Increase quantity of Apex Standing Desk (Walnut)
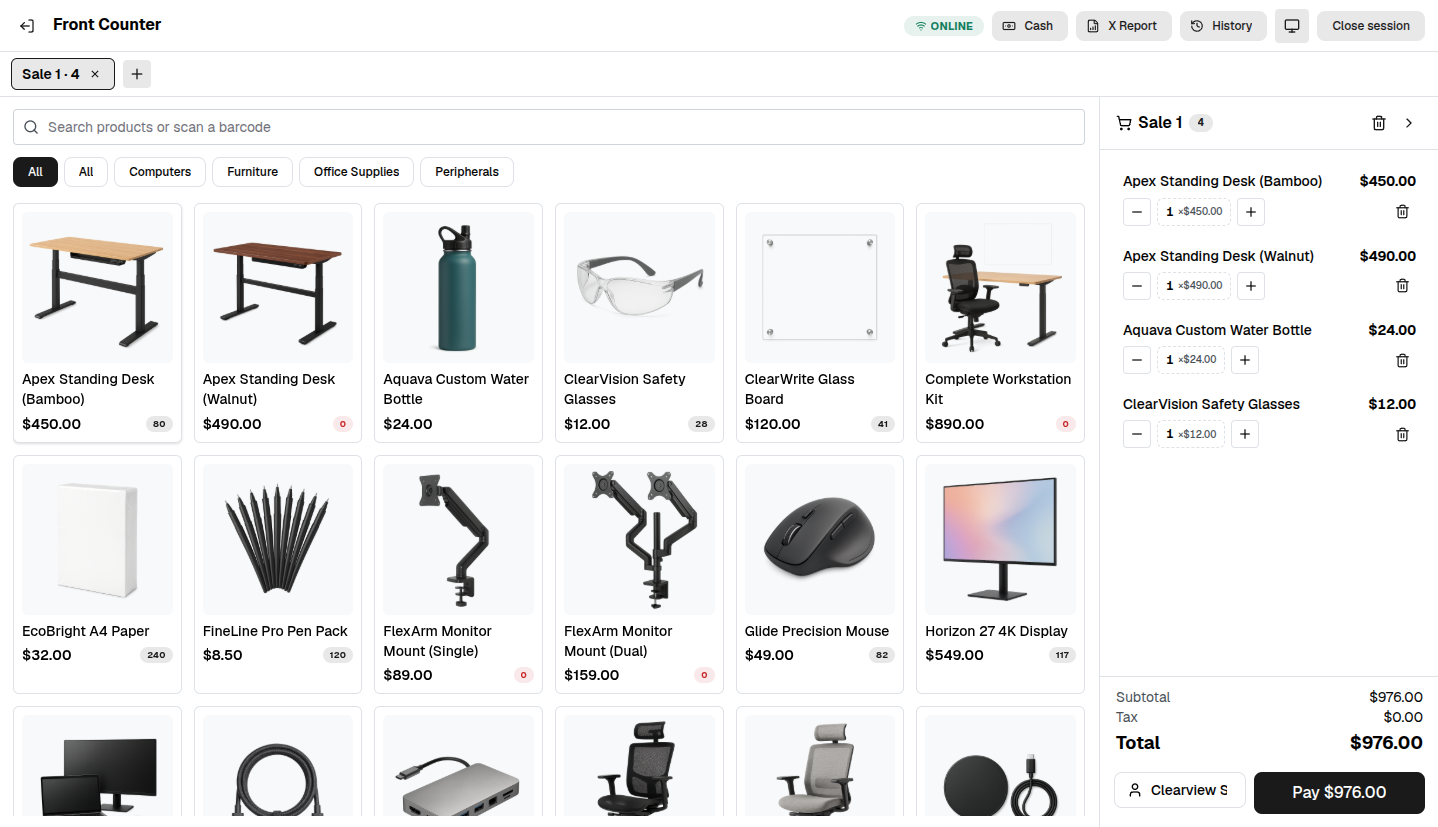Viewport: 1438px width, 827px height. coord(1251,286)
